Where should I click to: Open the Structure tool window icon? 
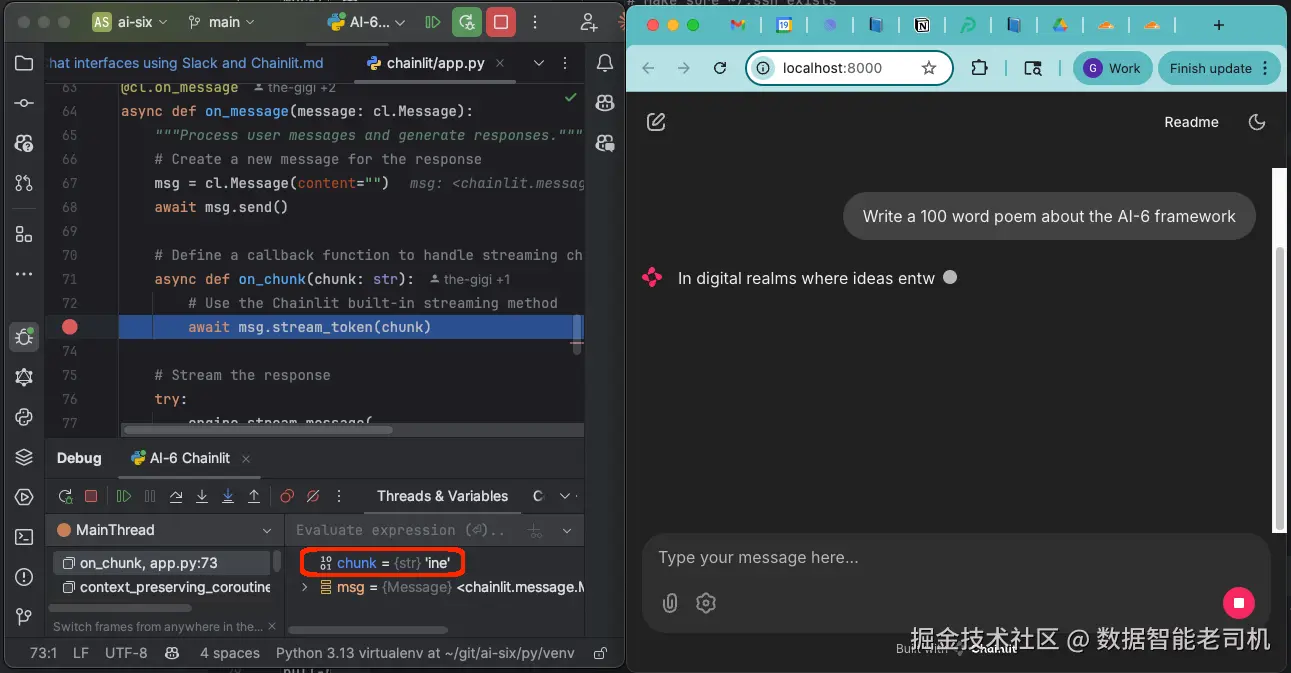[24, 233]
